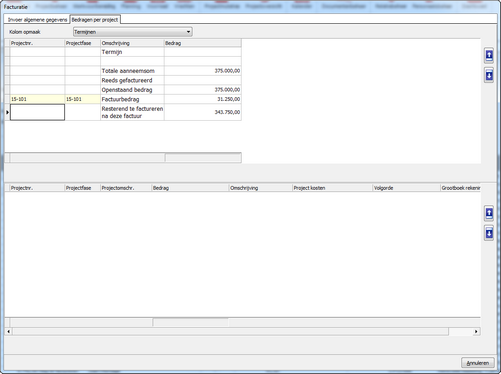
Task: Select the 15-101 Projectnr. cell
Action: click(37, 99)
